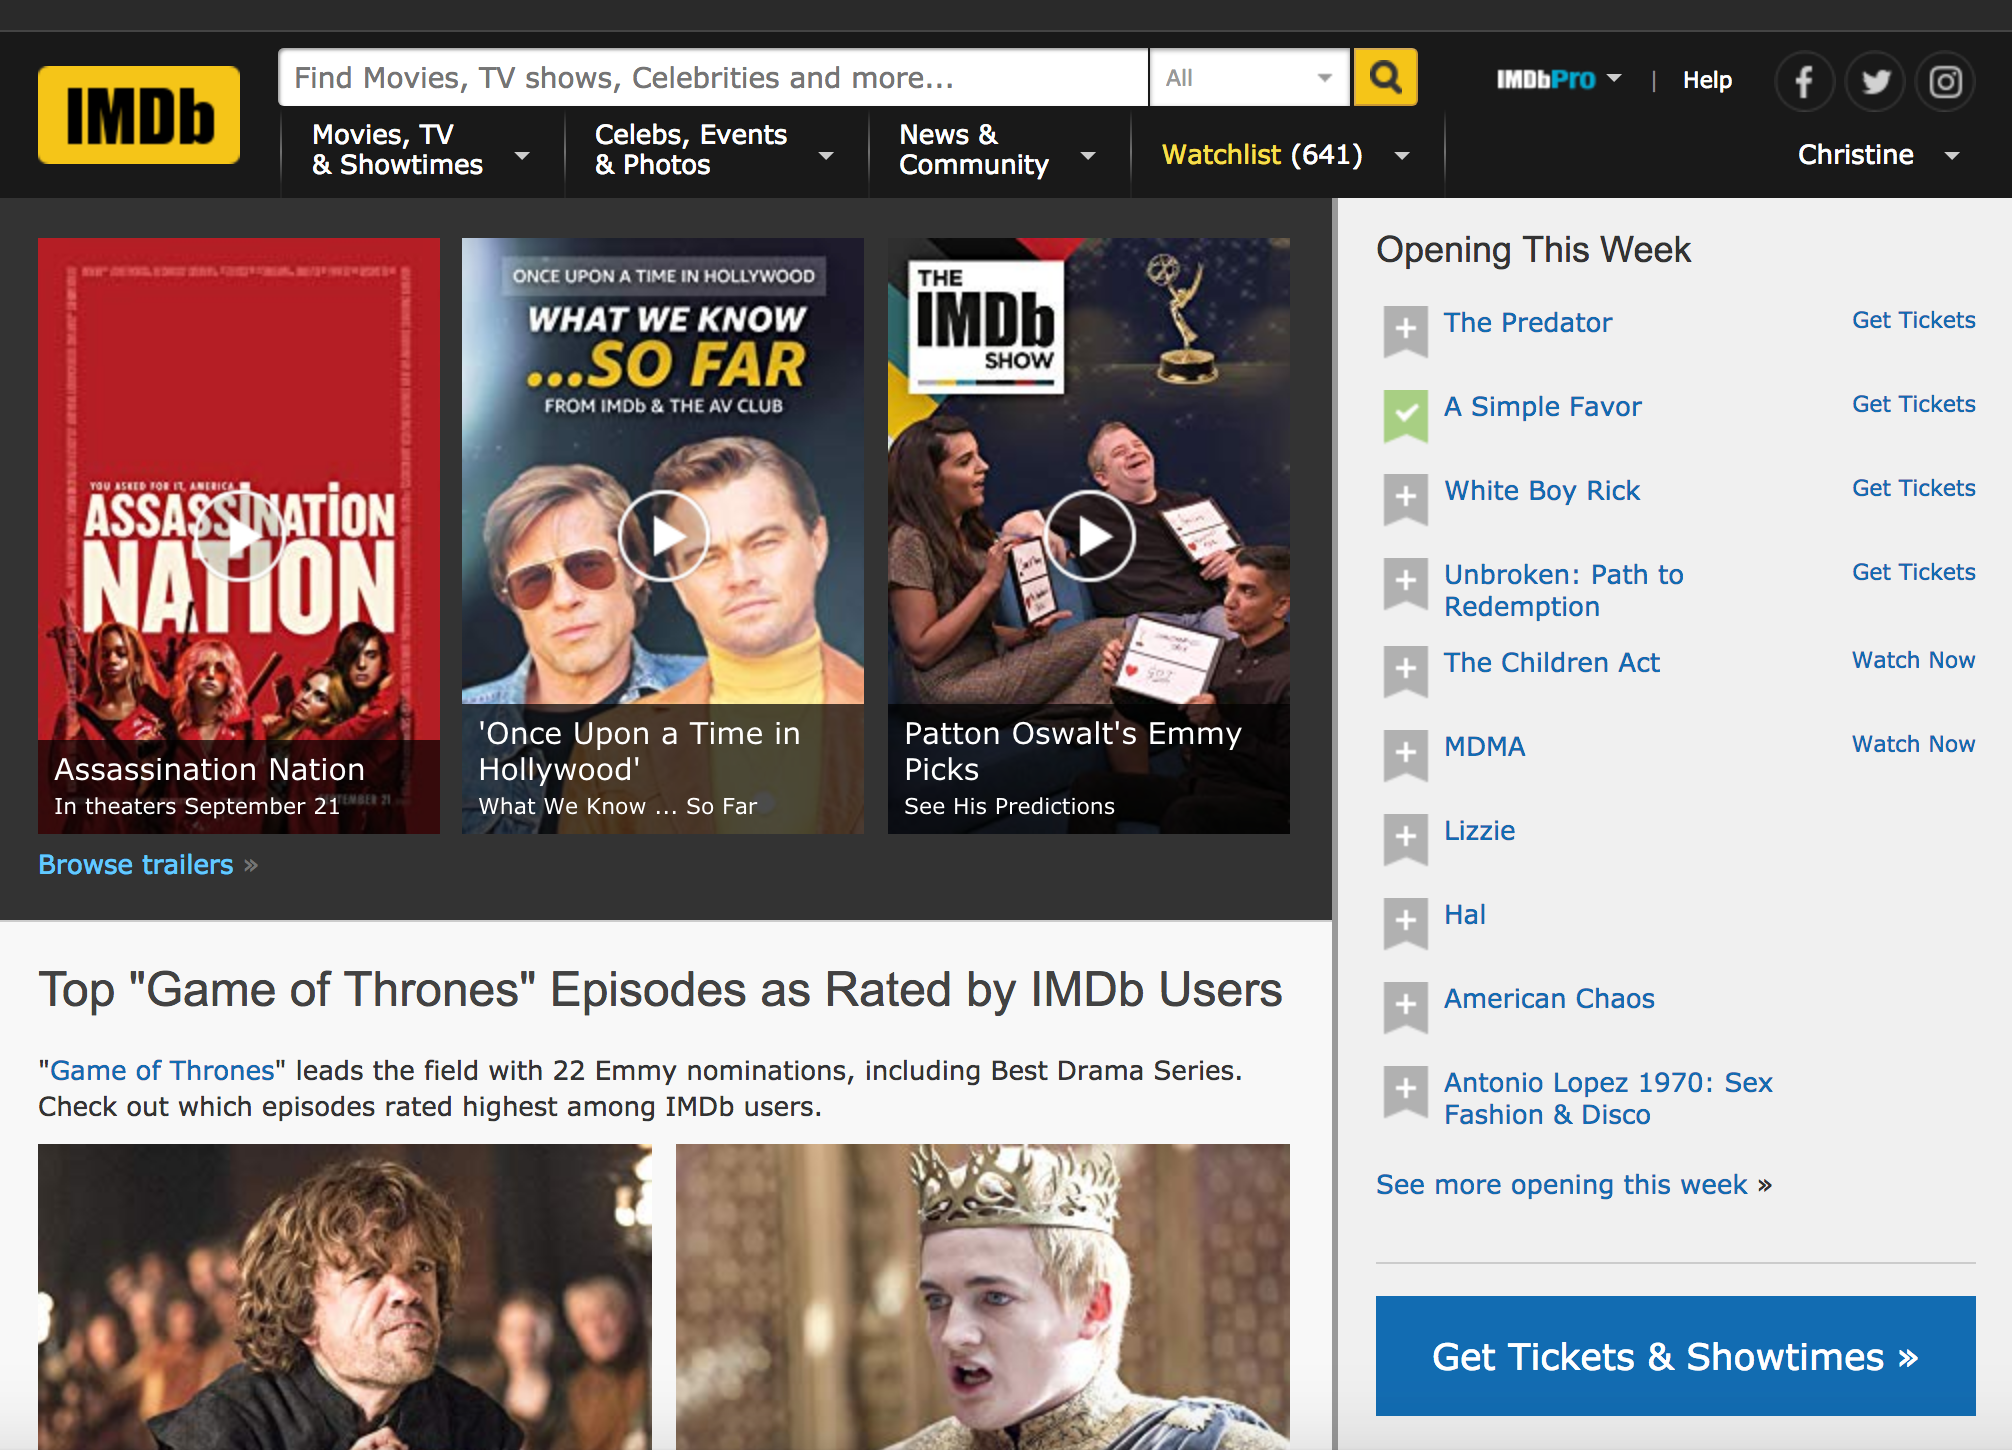Click Get Tickets & Showtimes button
The height and width of the screenshot is (1450, 2012).
[x=1675, y=1356]
